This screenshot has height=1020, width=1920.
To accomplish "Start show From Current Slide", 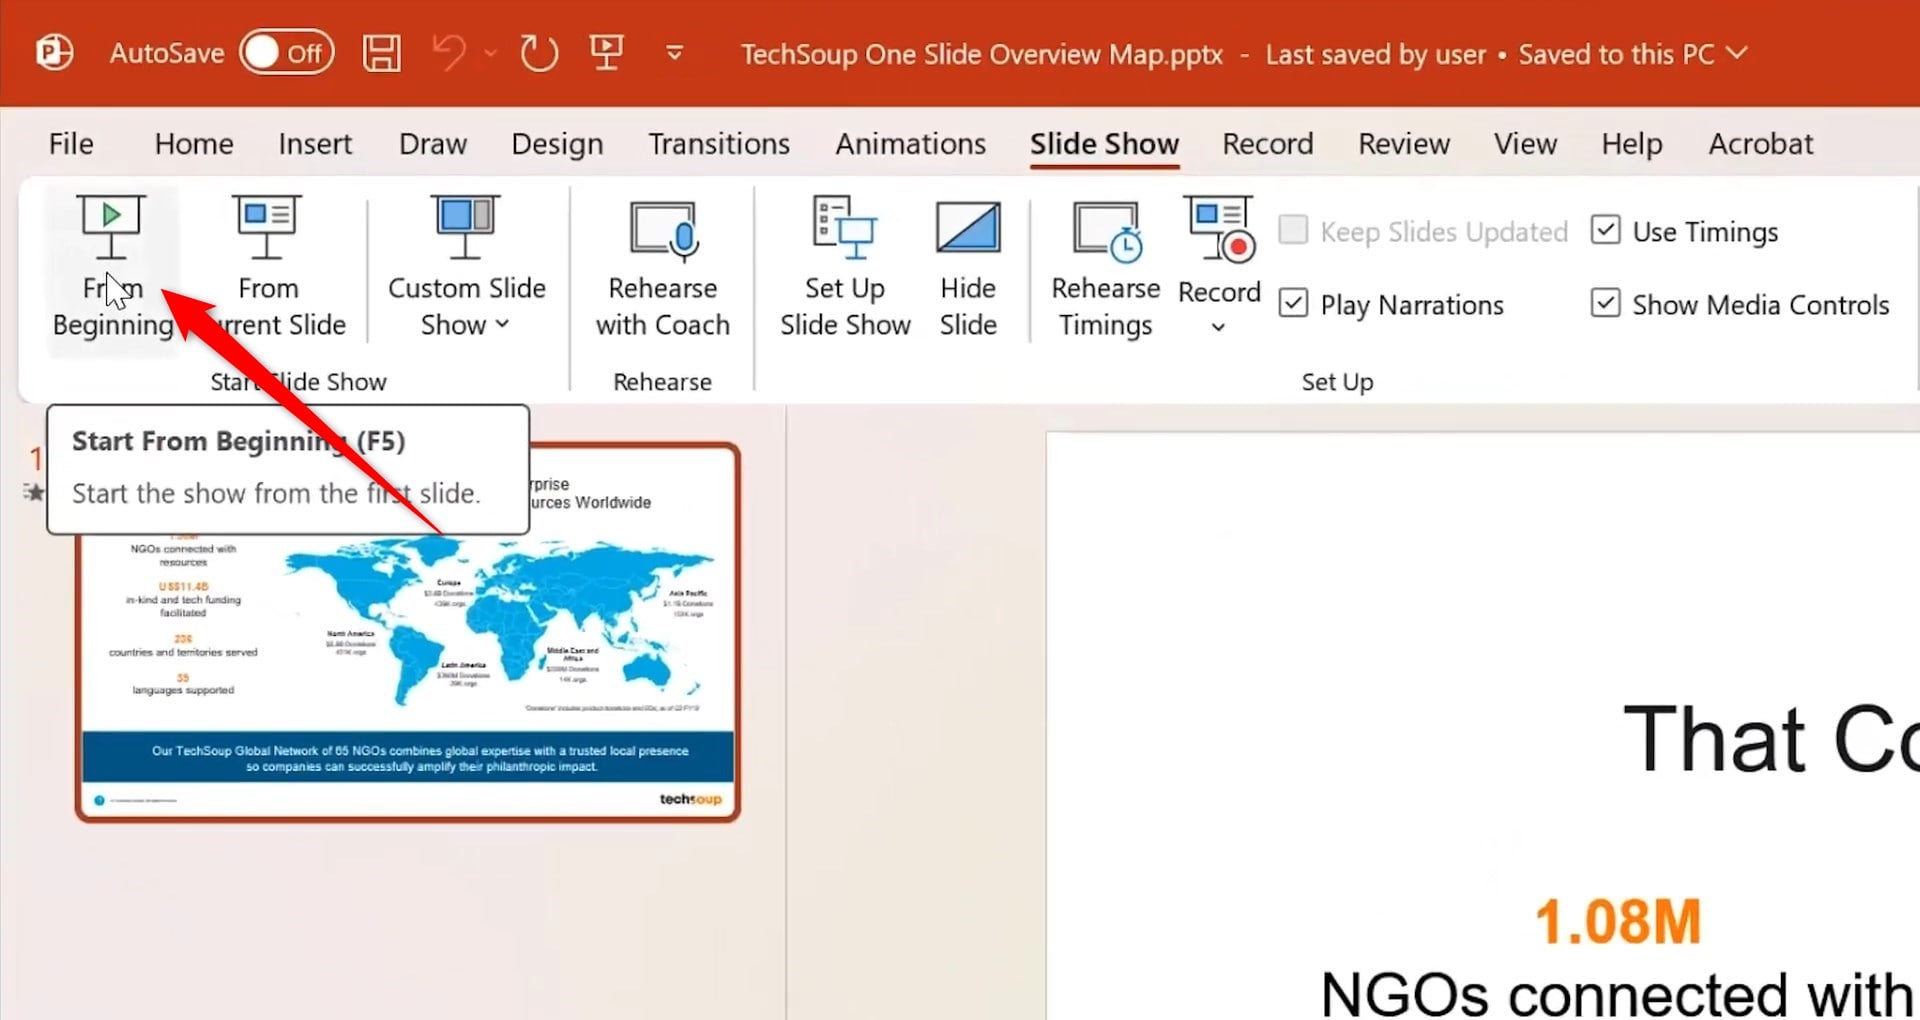I will pos(267,267).
